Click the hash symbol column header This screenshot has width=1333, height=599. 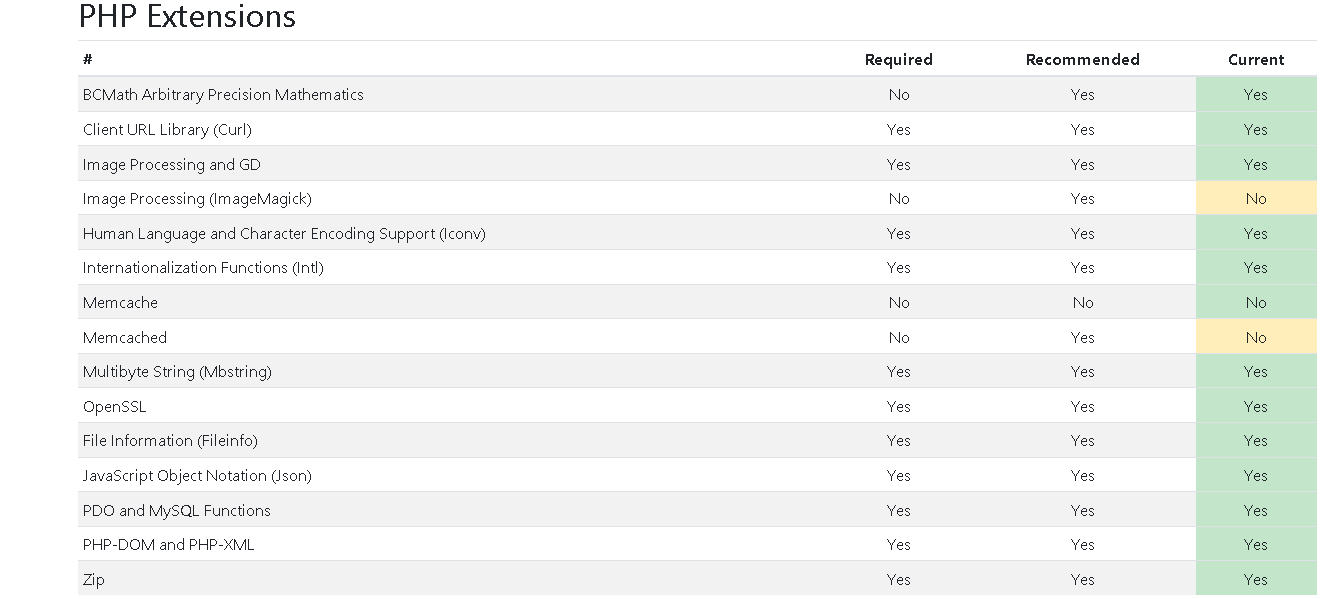[88, 60]
